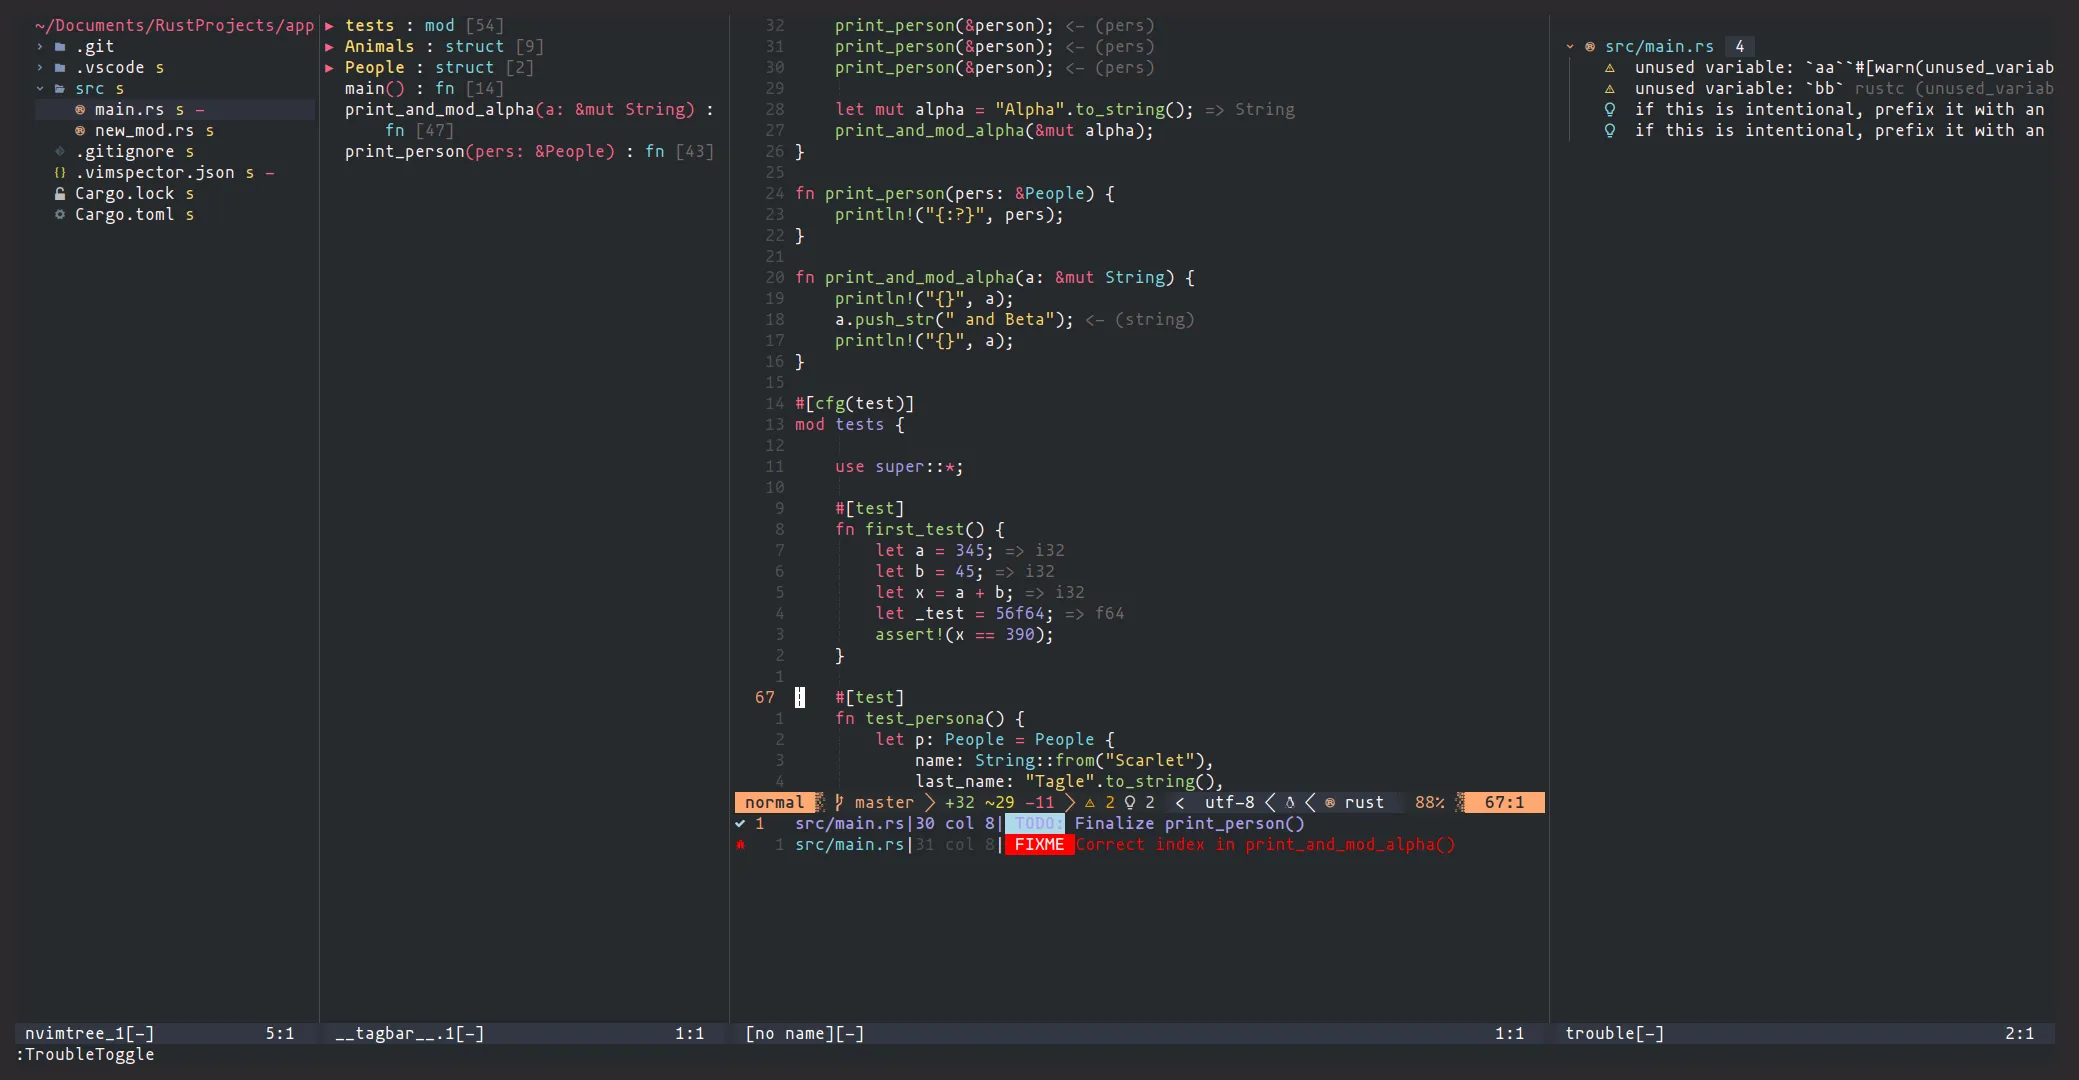Click the bug icon on FIXME quickfix row

coord(740,845)
